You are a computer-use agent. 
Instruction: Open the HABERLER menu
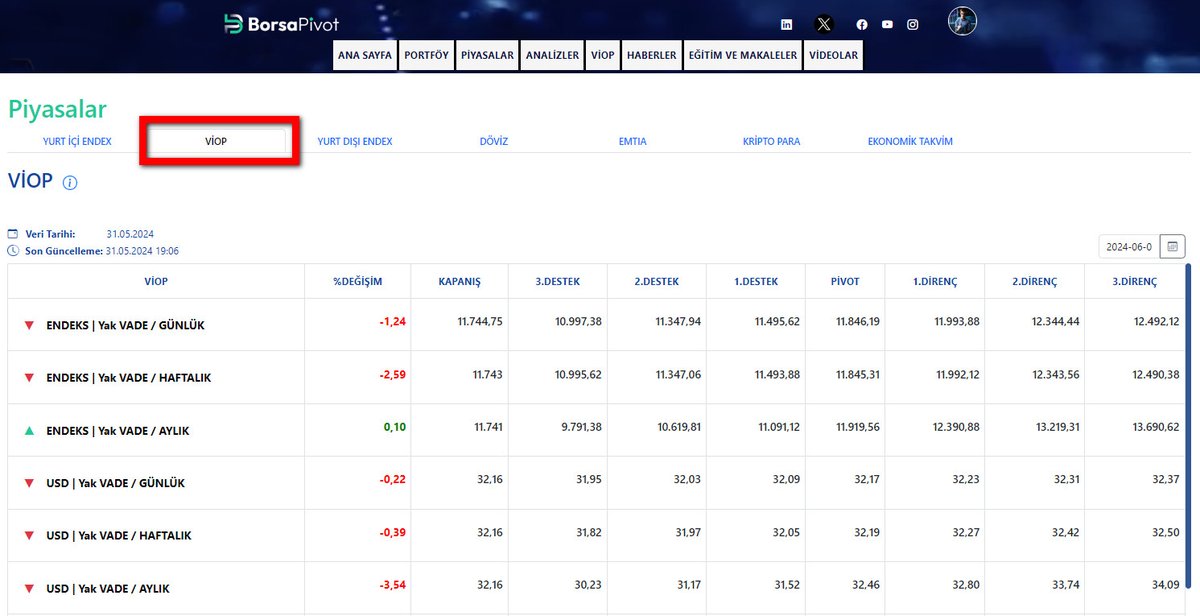point(652,56)
